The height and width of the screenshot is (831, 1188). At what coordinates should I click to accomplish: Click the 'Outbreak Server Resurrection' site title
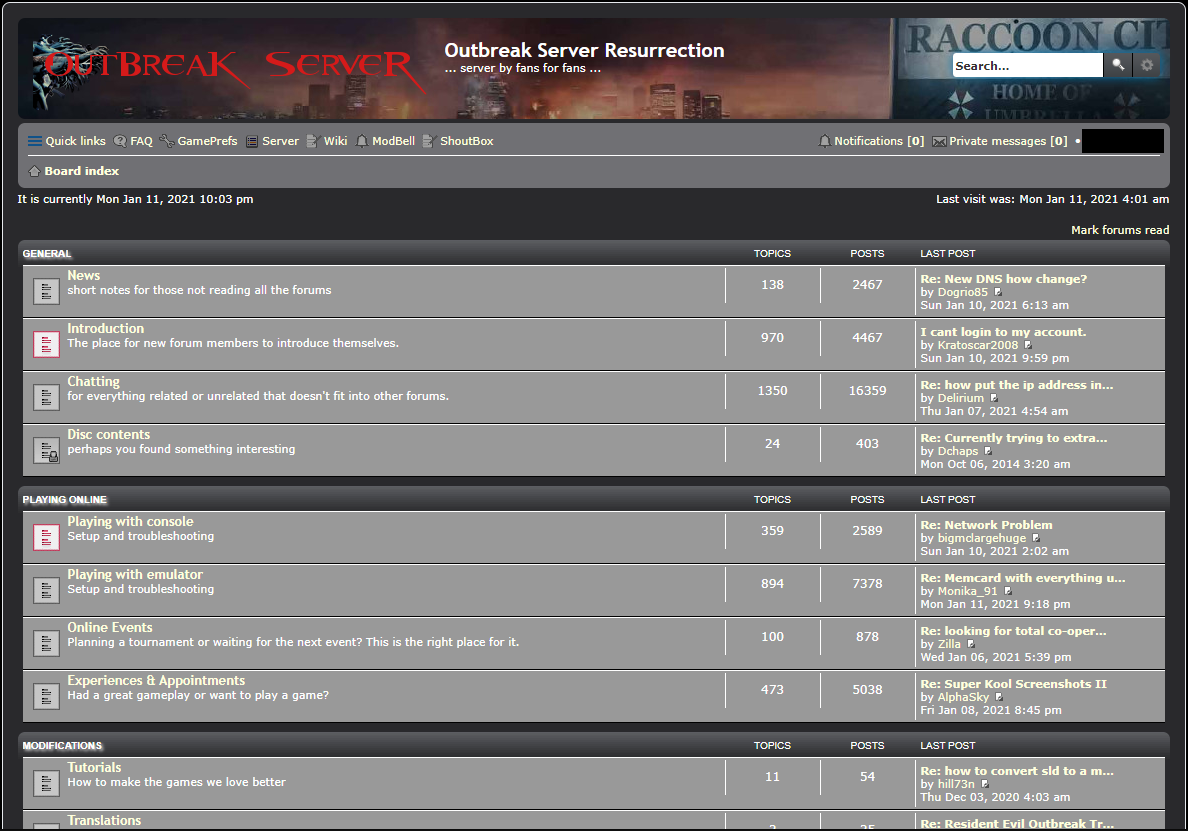tap(584, 51)
